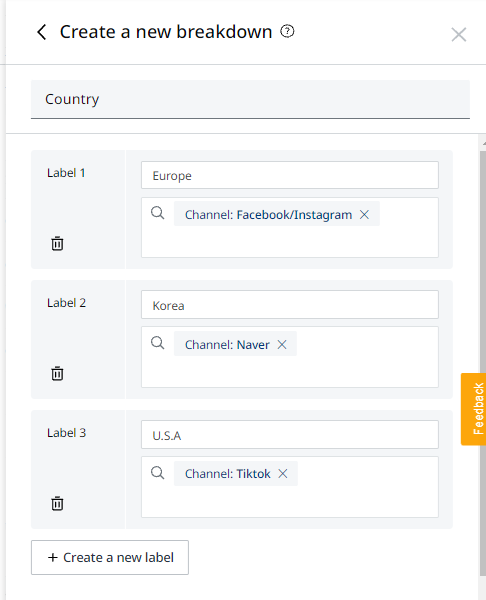This screenshot has height=600, width=486.
Task: Focus the U.S.A label name field
Action: point(290,435)
